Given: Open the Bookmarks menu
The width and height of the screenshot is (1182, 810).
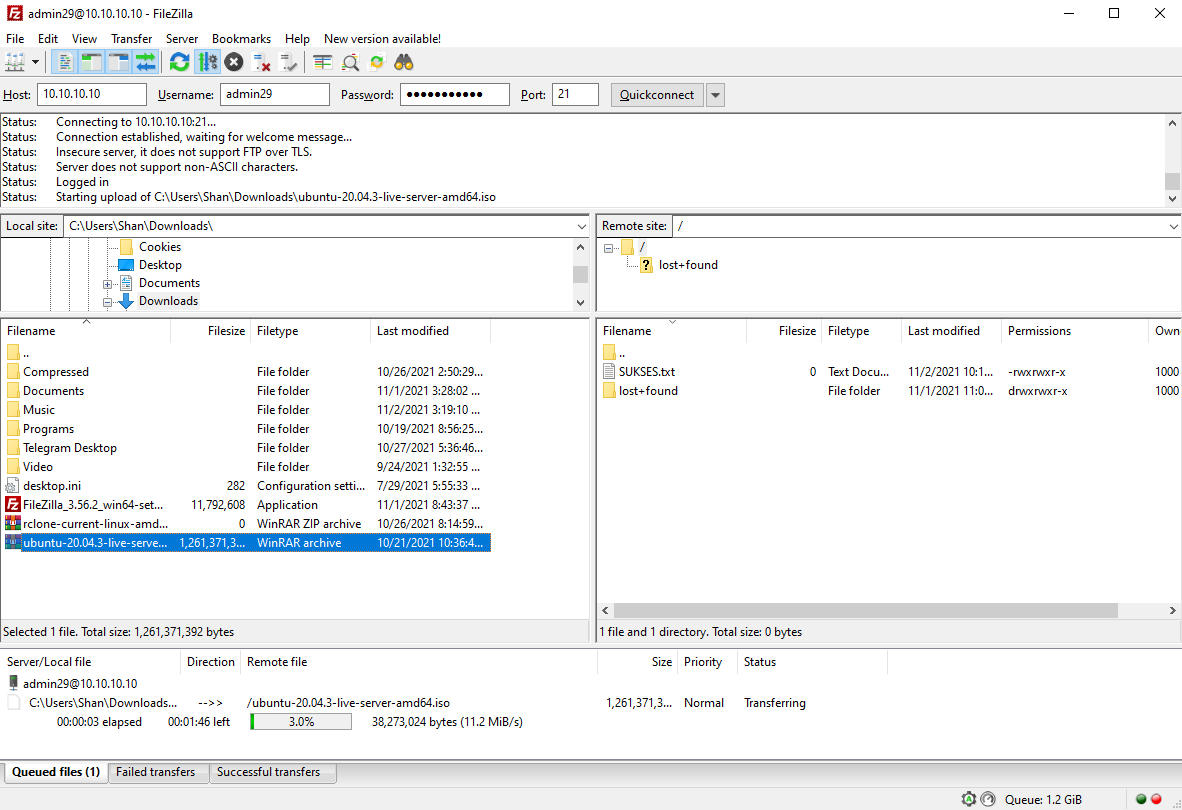Looking at the screenshot, I should pos(241,38).
